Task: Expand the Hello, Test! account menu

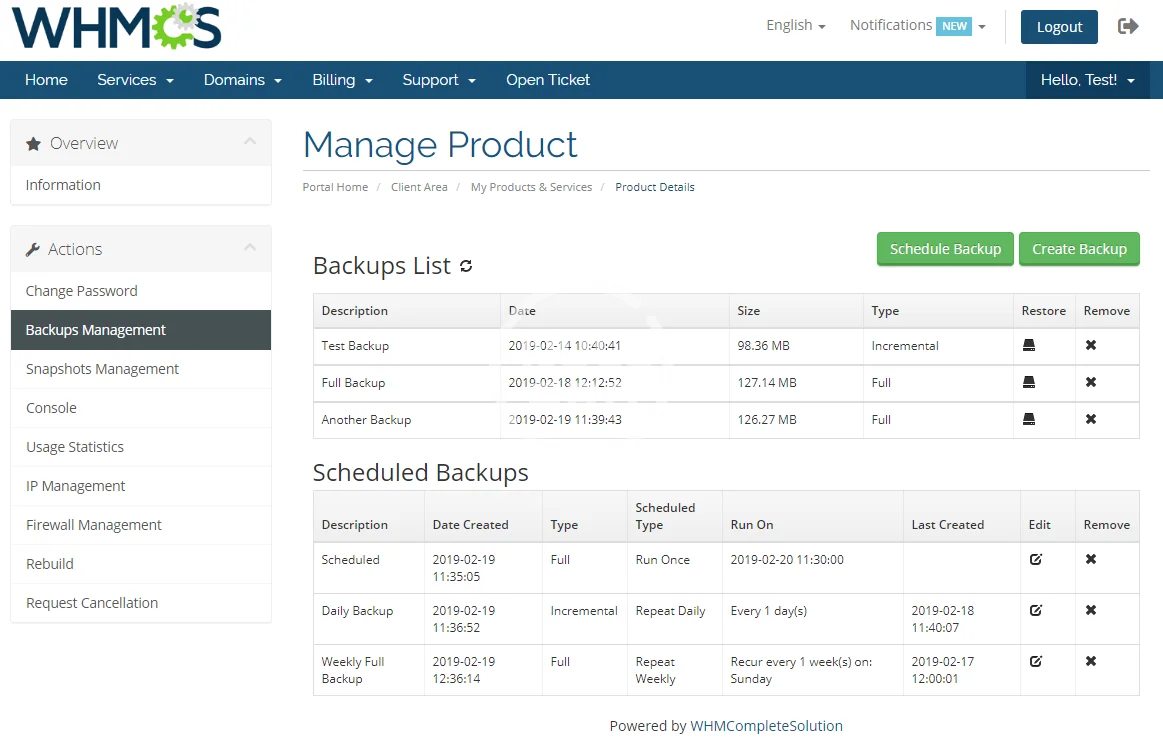Action: click(1087, 80)
